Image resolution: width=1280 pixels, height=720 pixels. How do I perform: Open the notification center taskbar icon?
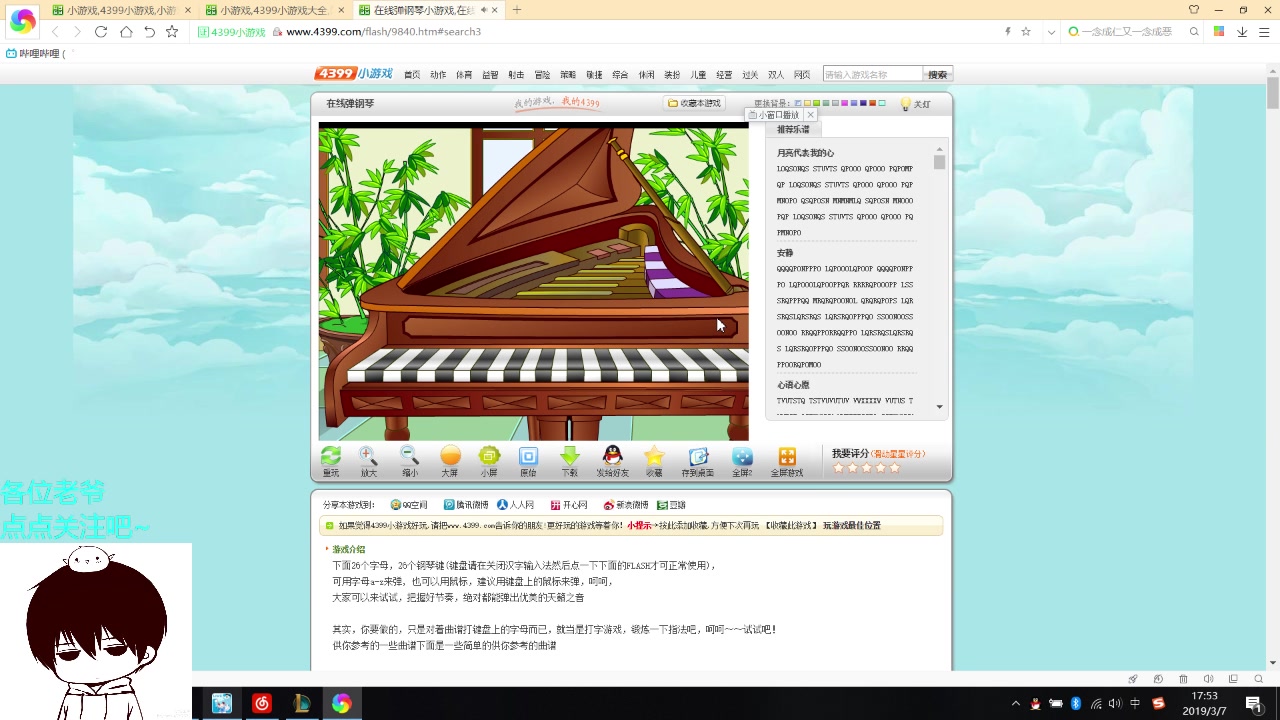click(x=1253, y=704)
